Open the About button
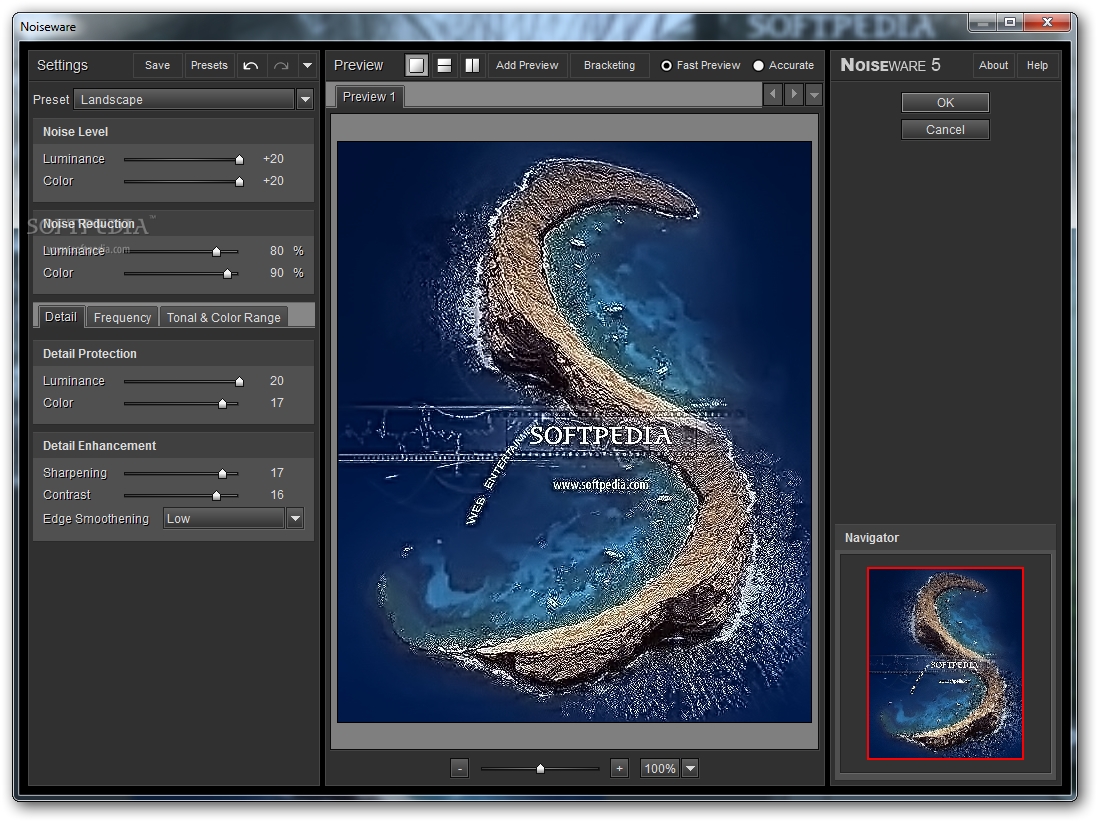The width and height of the screenshot is (1098, 822). [994, 65]
